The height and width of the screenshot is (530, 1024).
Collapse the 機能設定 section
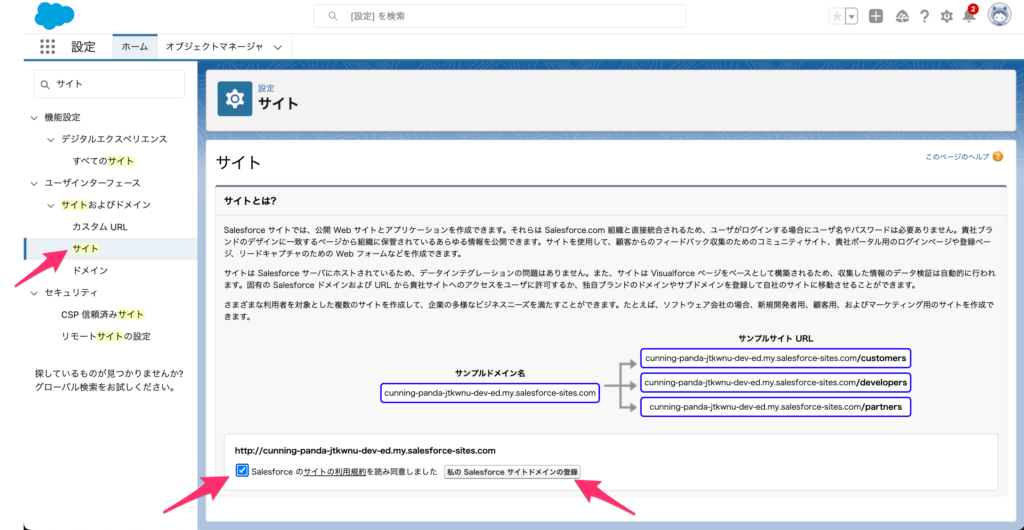(x=35, y=117)
